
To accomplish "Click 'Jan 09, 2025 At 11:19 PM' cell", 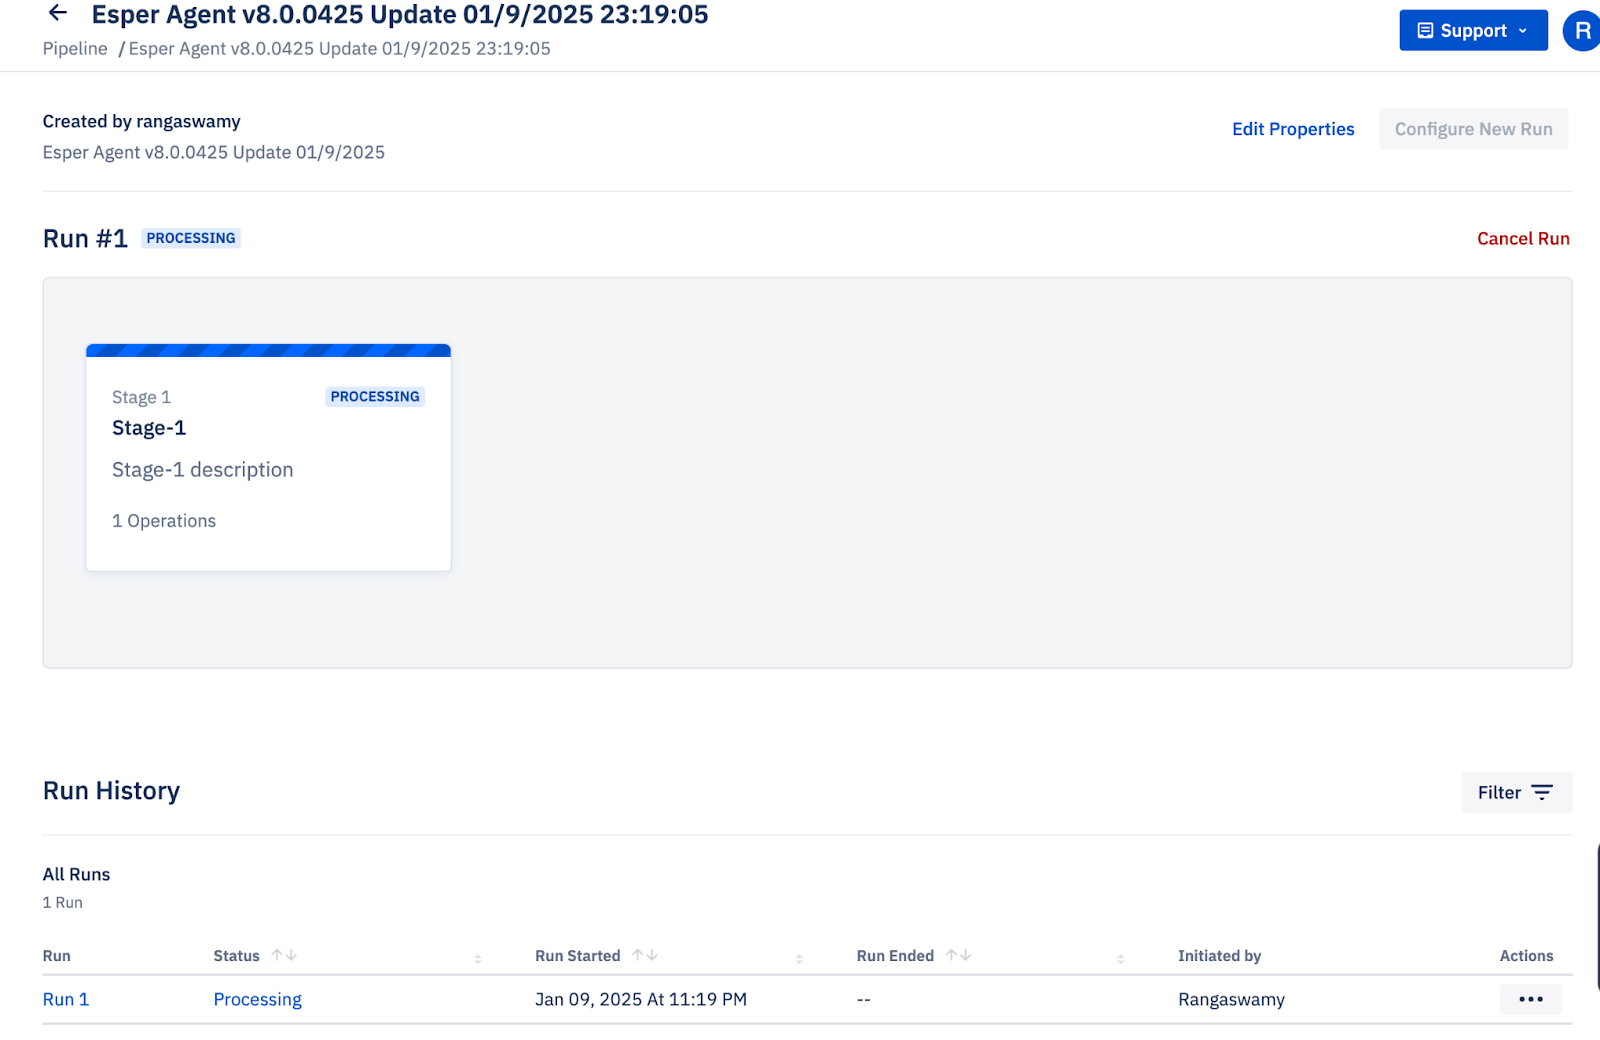I will pos(641,999).
